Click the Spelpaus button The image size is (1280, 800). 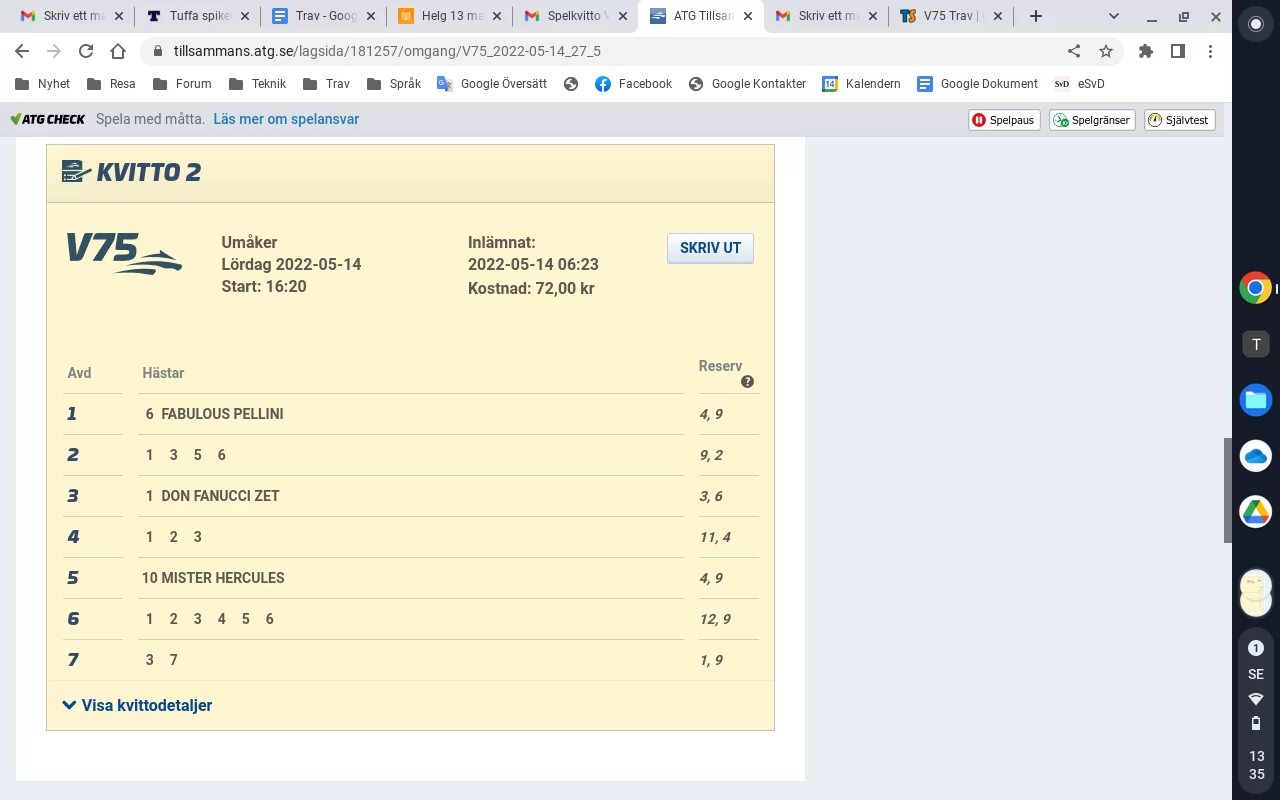(1004, 120)
